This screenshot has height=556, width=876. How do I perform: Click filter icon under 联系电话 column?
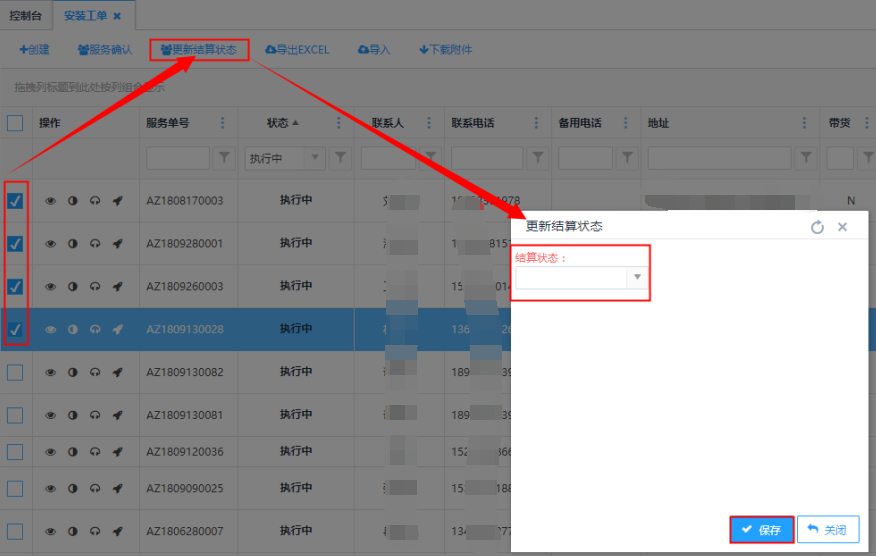pyautogui.click(x=538, y=158)
